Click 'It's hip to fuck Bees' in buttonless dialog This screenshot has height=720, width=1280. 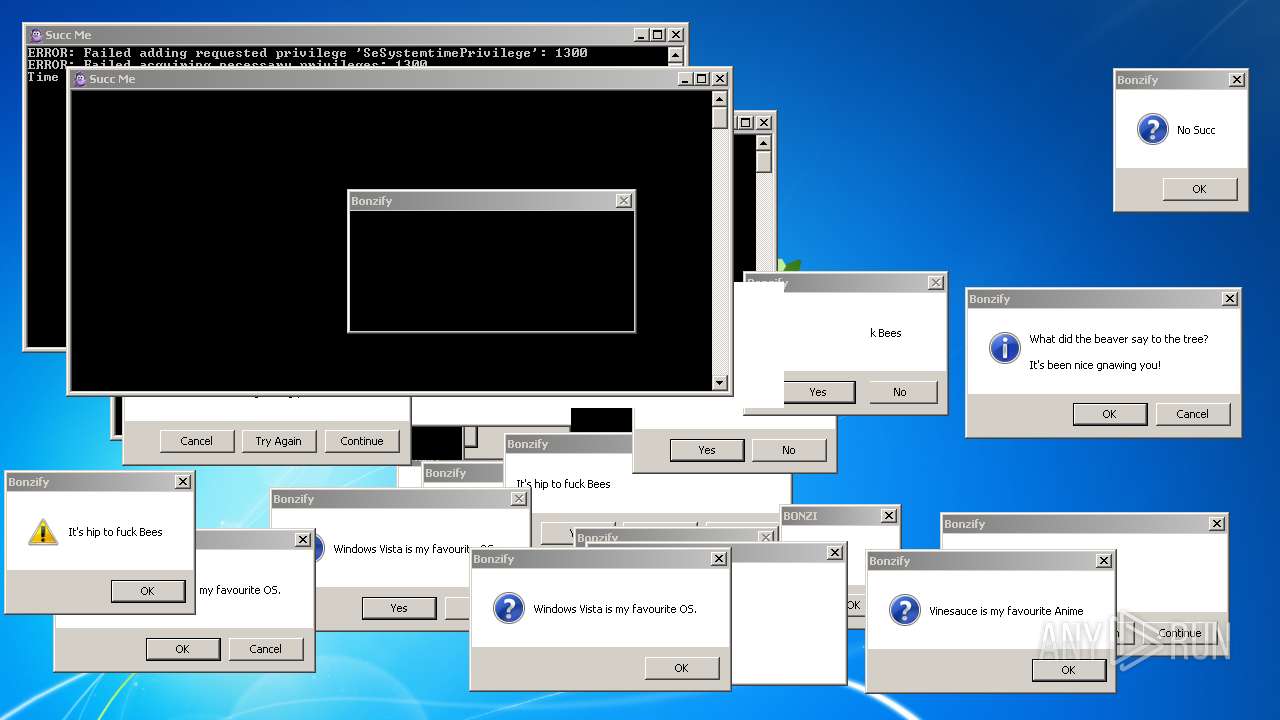tap(563, 484)
